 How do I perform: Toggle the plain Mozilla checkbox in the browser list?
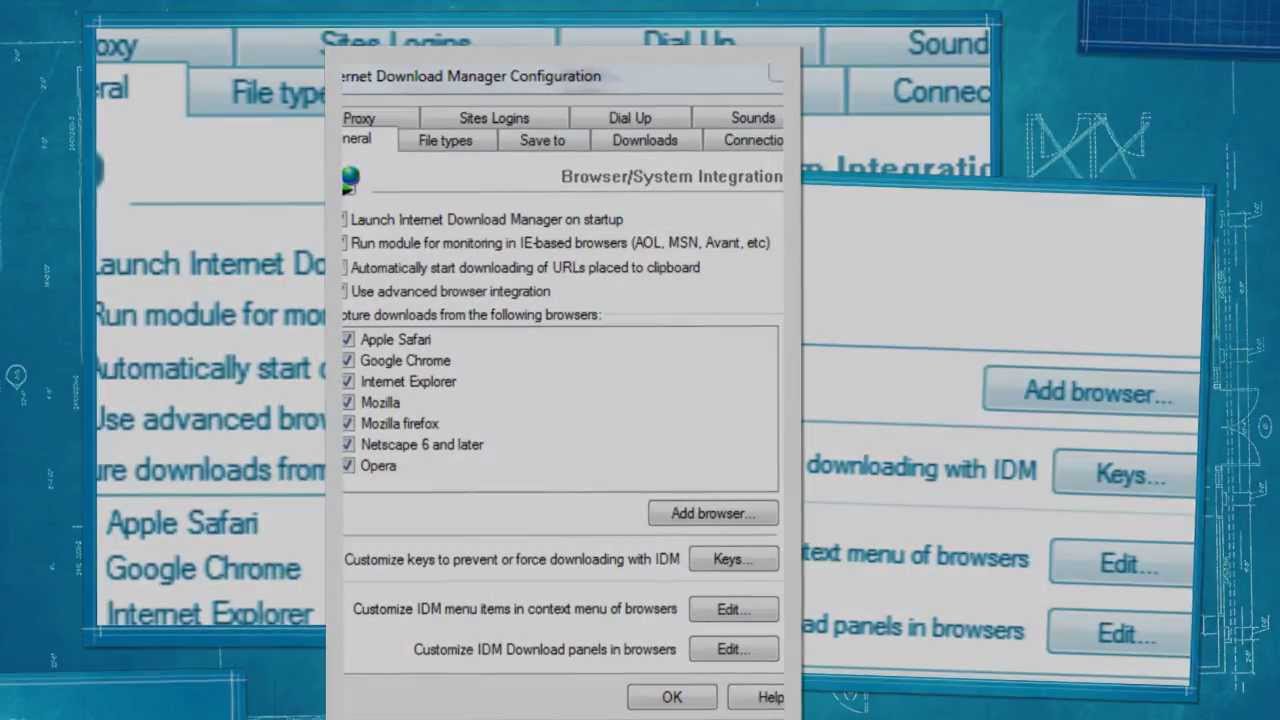(348, 402)
